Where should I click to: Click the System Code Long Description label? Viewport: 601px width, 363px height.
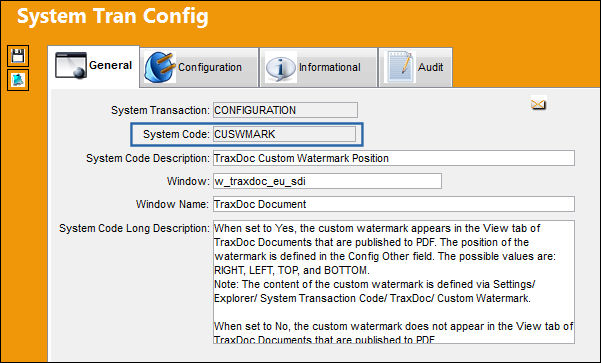pos(135,228)
